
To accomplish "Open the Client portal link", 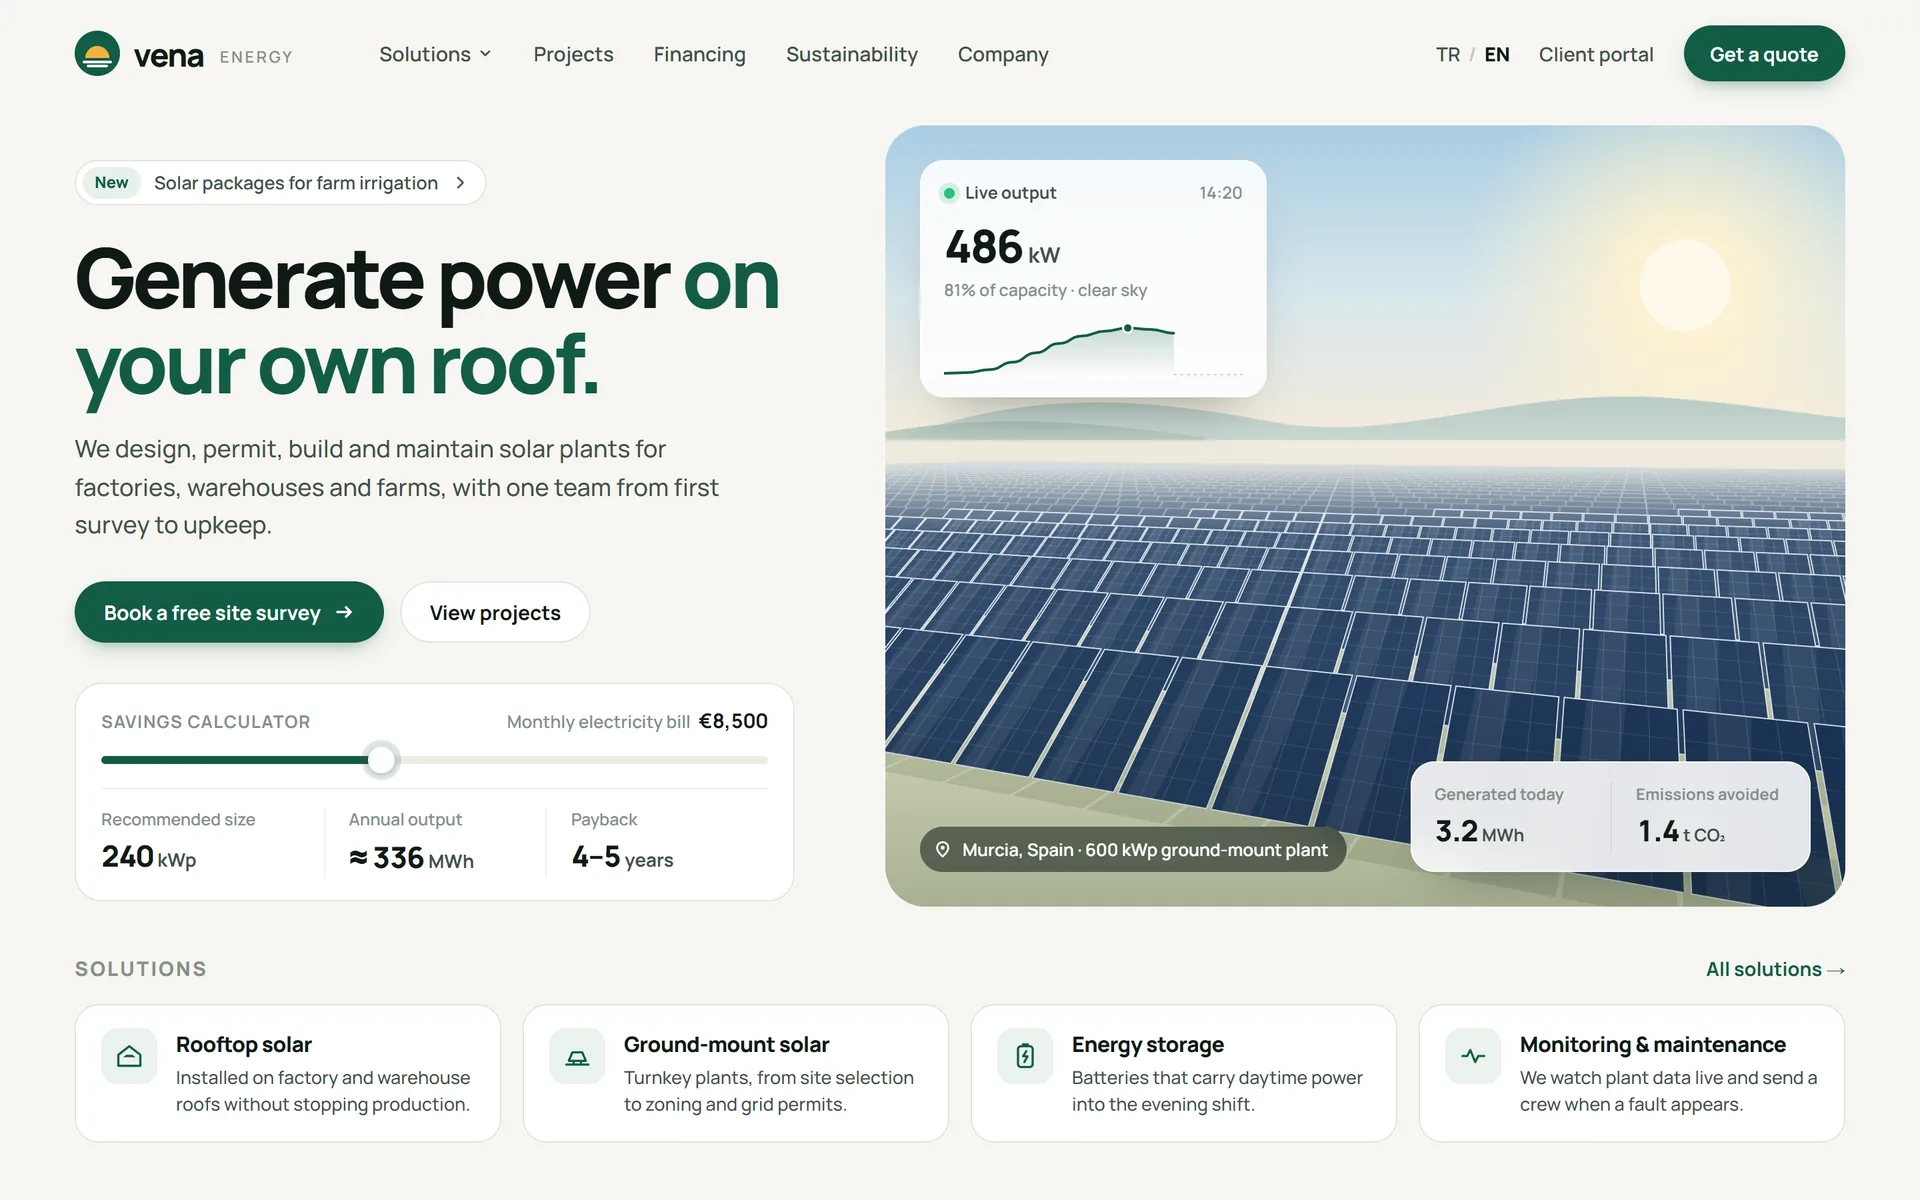I will [x=1596, y=54].
